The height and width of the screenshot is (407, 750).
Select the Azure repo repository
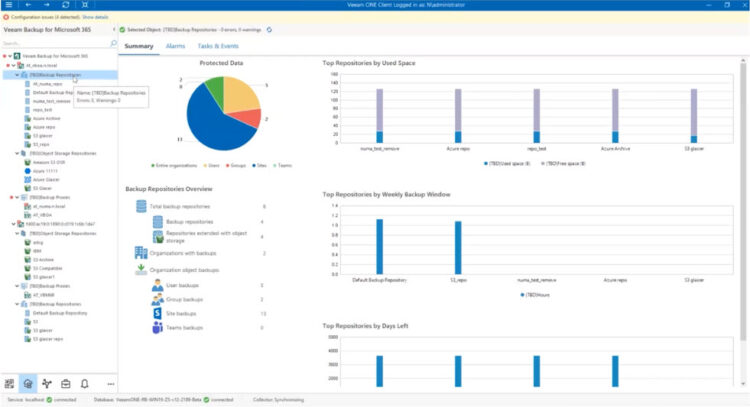(x=44, y=127)
